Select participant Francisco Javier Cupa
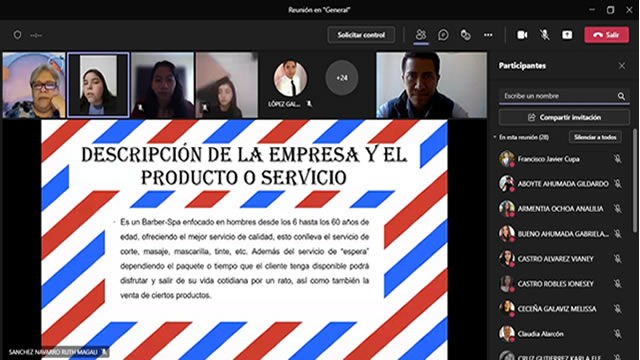 560,159
